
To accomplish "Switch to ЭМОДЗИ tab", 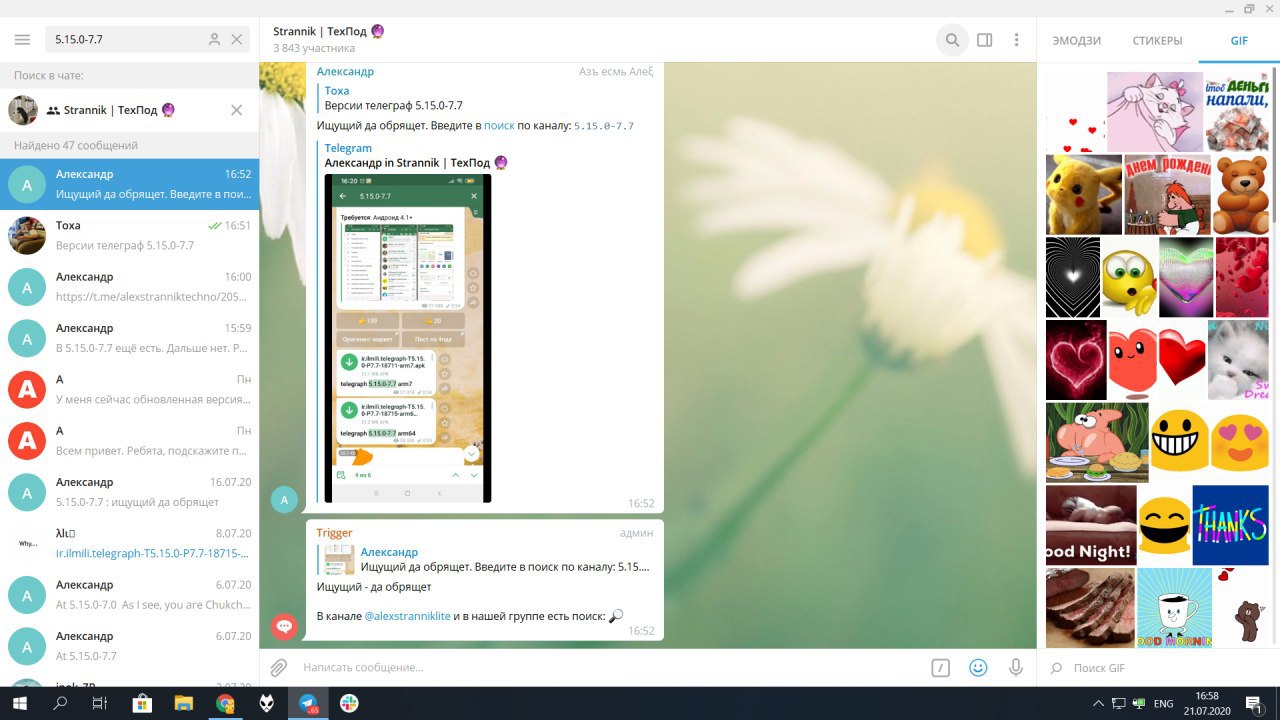I will point(1077,41).
